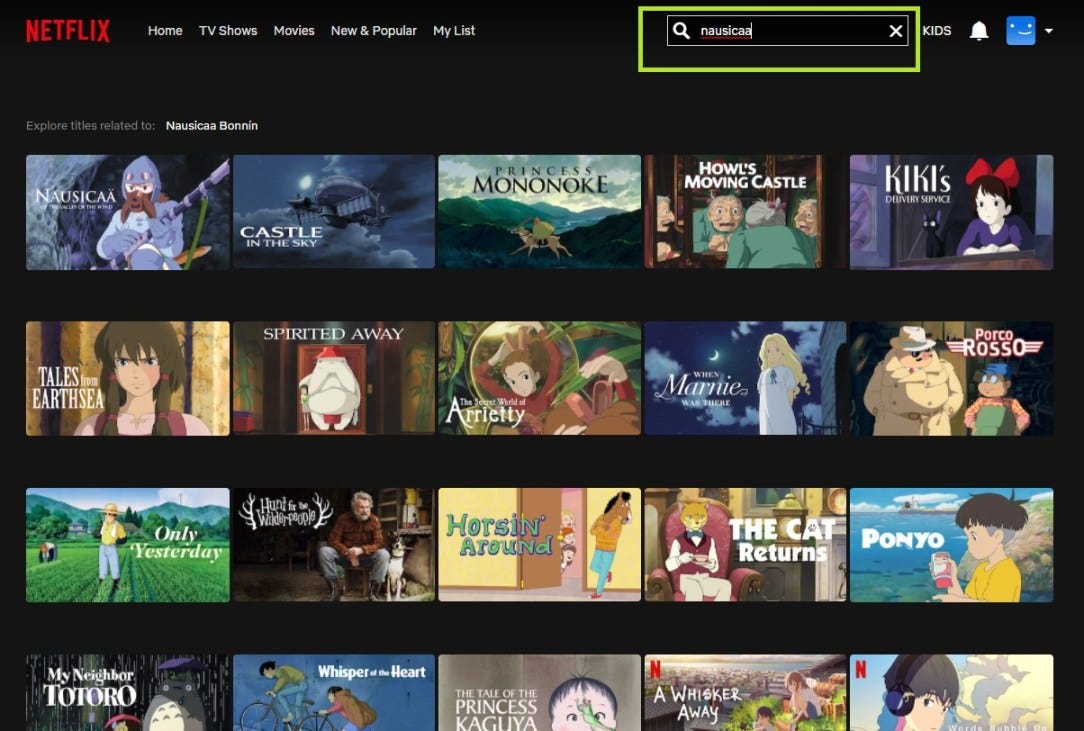Click the search magnifying glass icon
The image size is (1084, 731).
point(681,30)
